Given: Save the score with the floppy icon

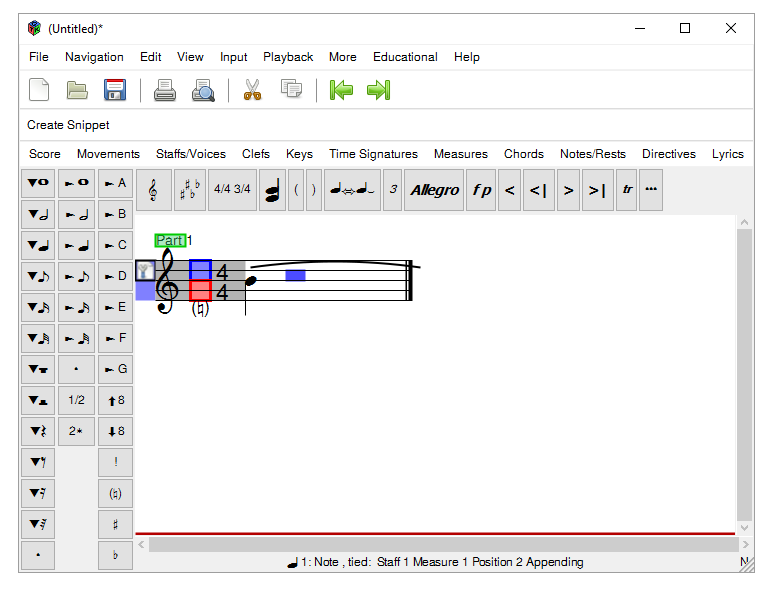Looking at the screenshot, I should coord(115,90).
